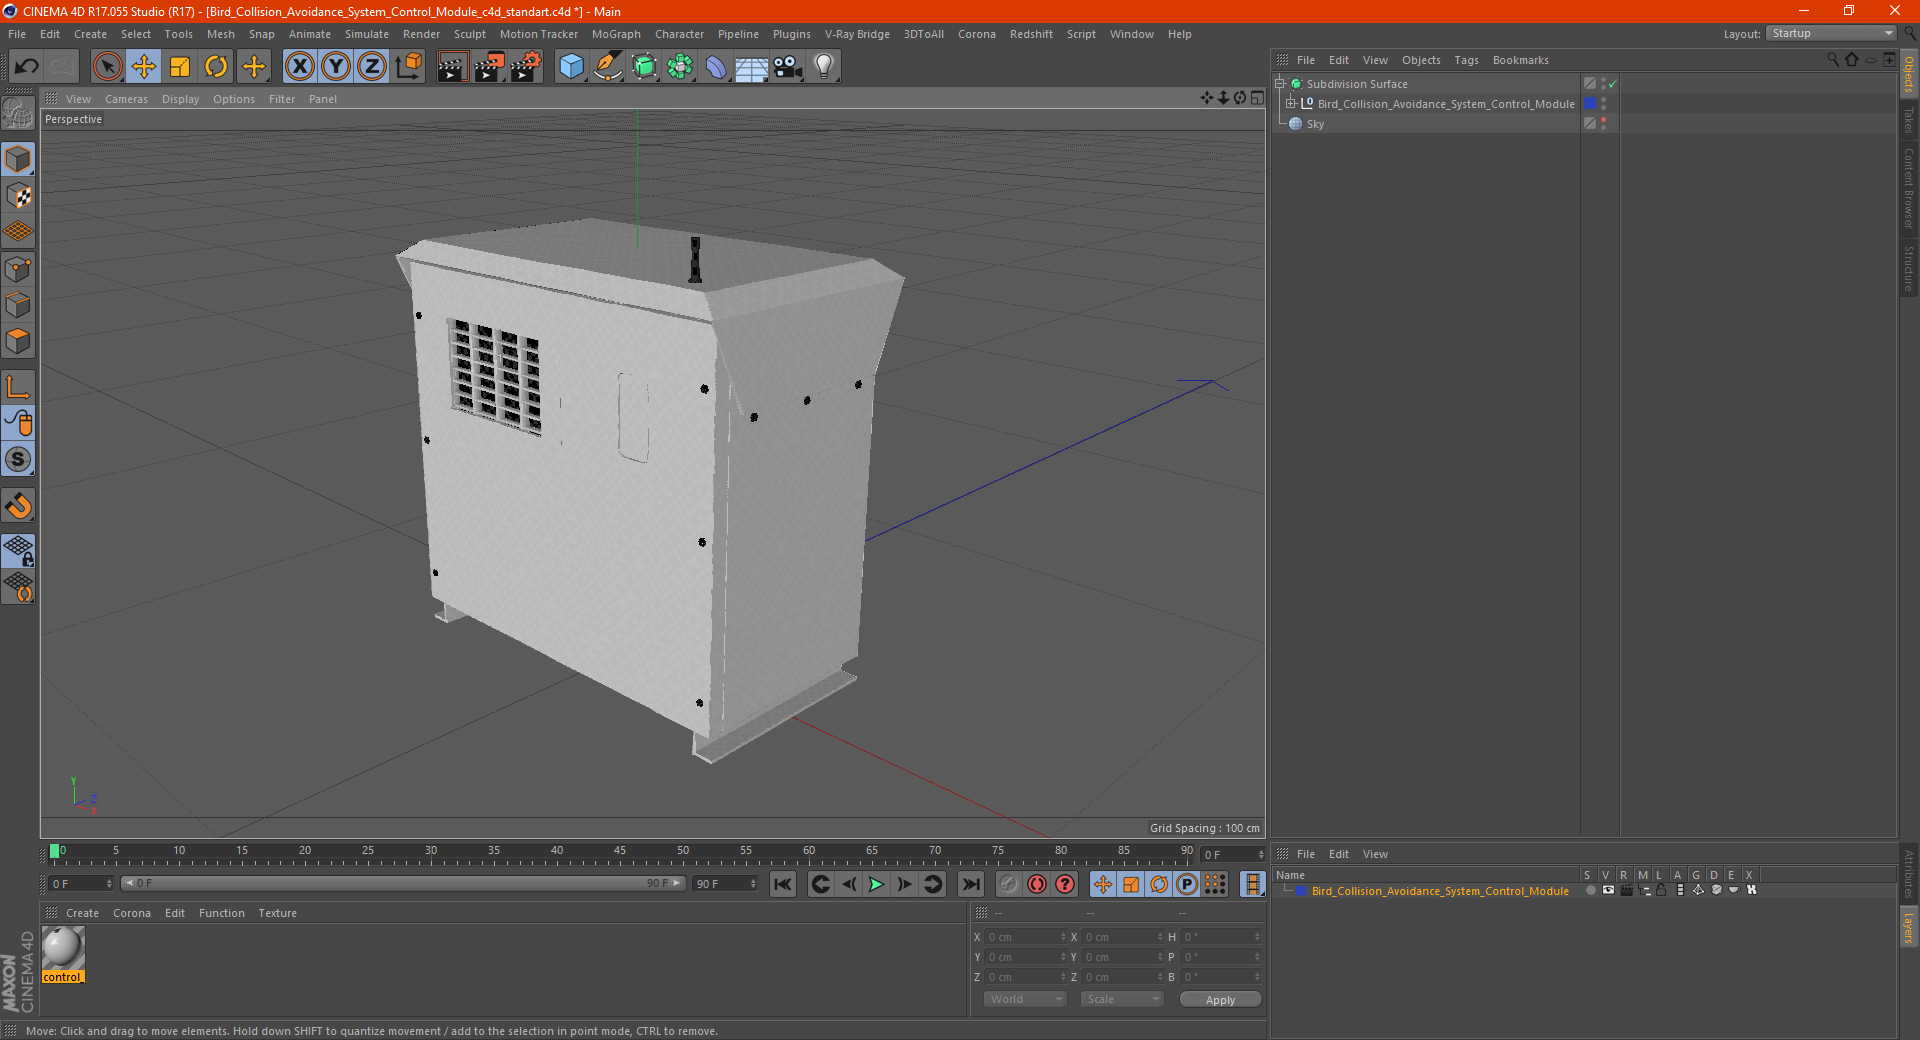Add a Floor environment object
Screen dimensions: 1920x1040
(x=752, y=67)
